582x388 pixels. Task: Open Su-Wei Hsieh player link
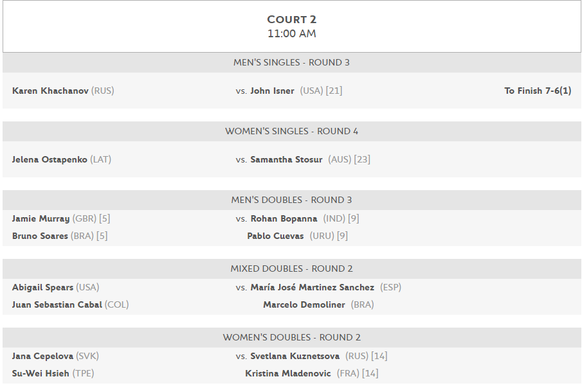coord(40,374)
